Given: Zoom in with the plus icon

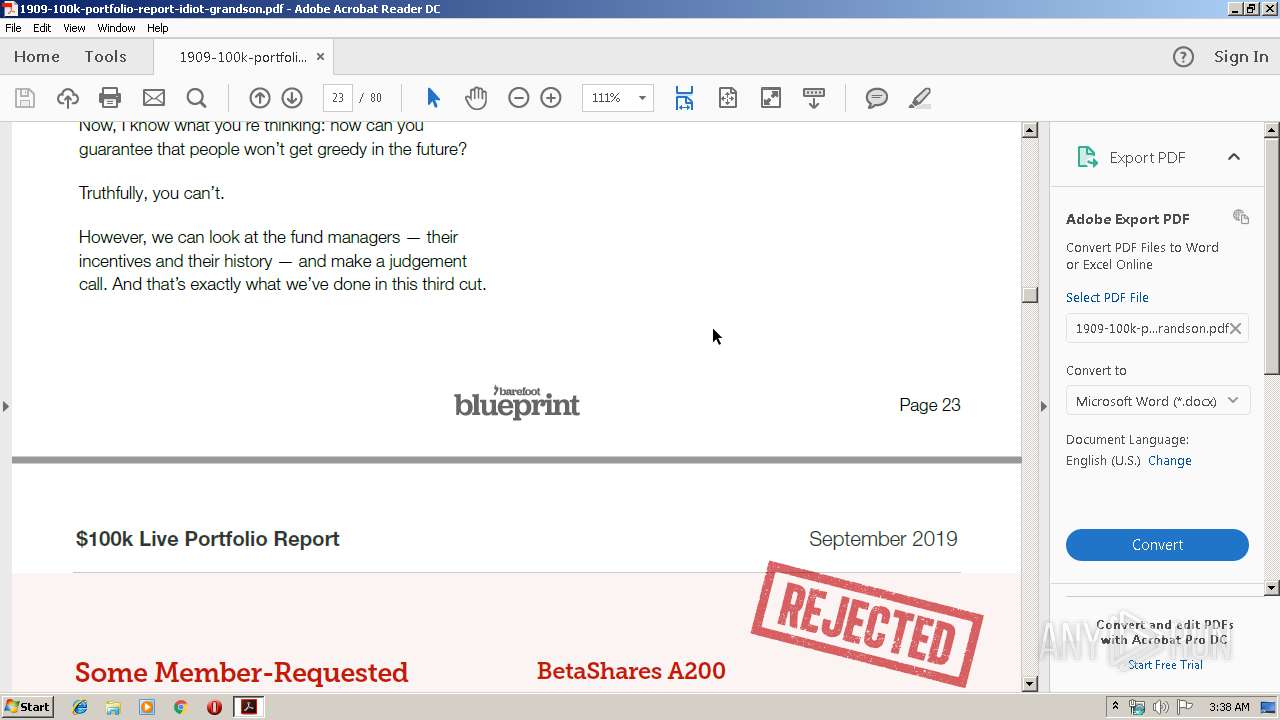Looking at the screenshot, I should pyautogui.click(x=551, y=98).
